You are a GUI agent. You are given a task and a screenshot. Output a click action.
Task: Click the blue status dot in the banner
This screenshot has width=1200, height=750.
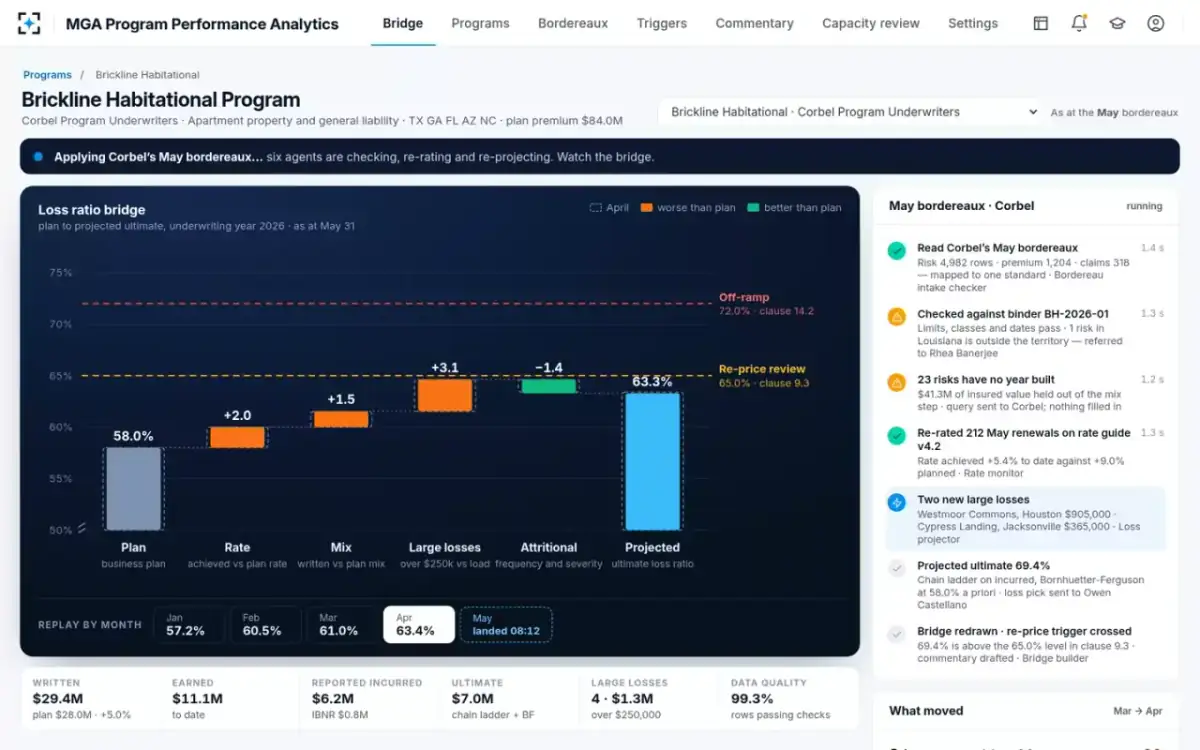(38, 157)
